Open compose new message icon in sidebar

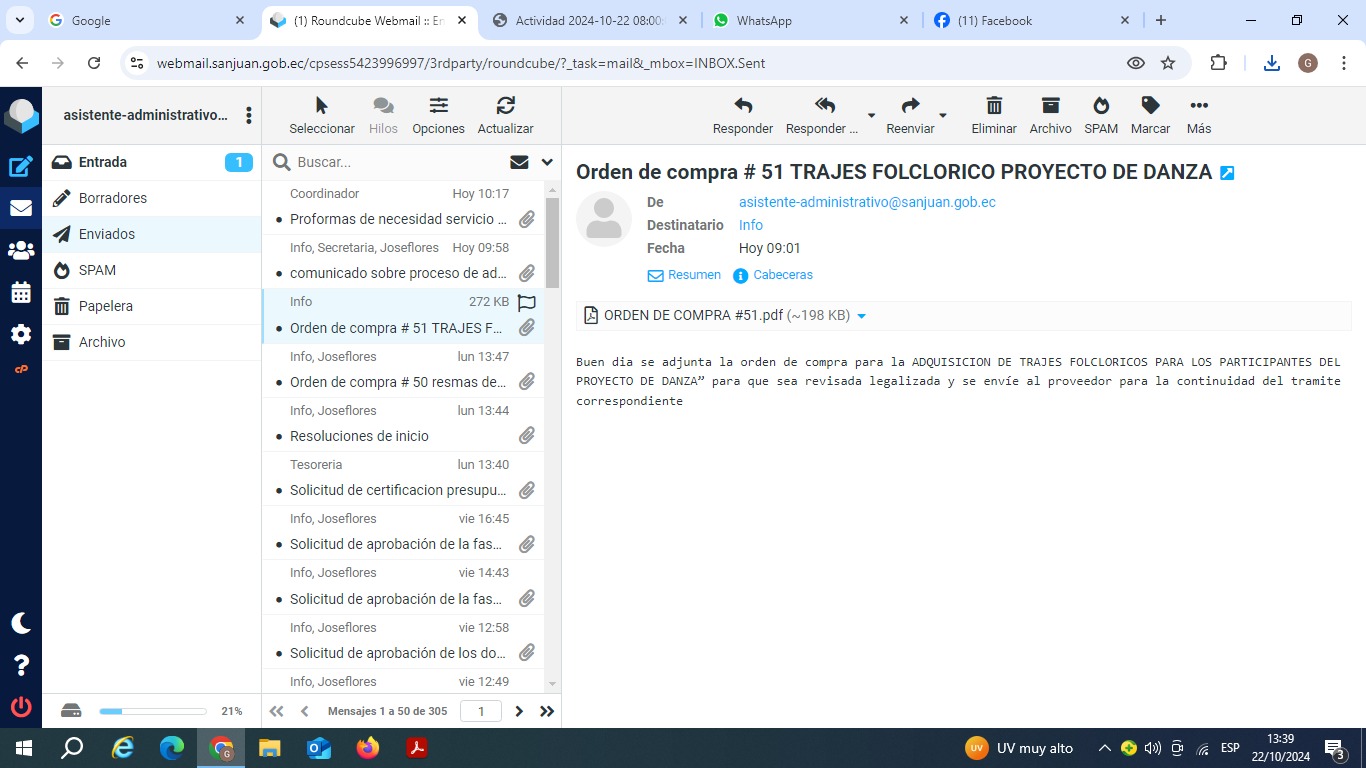click(x=21, y=167)
